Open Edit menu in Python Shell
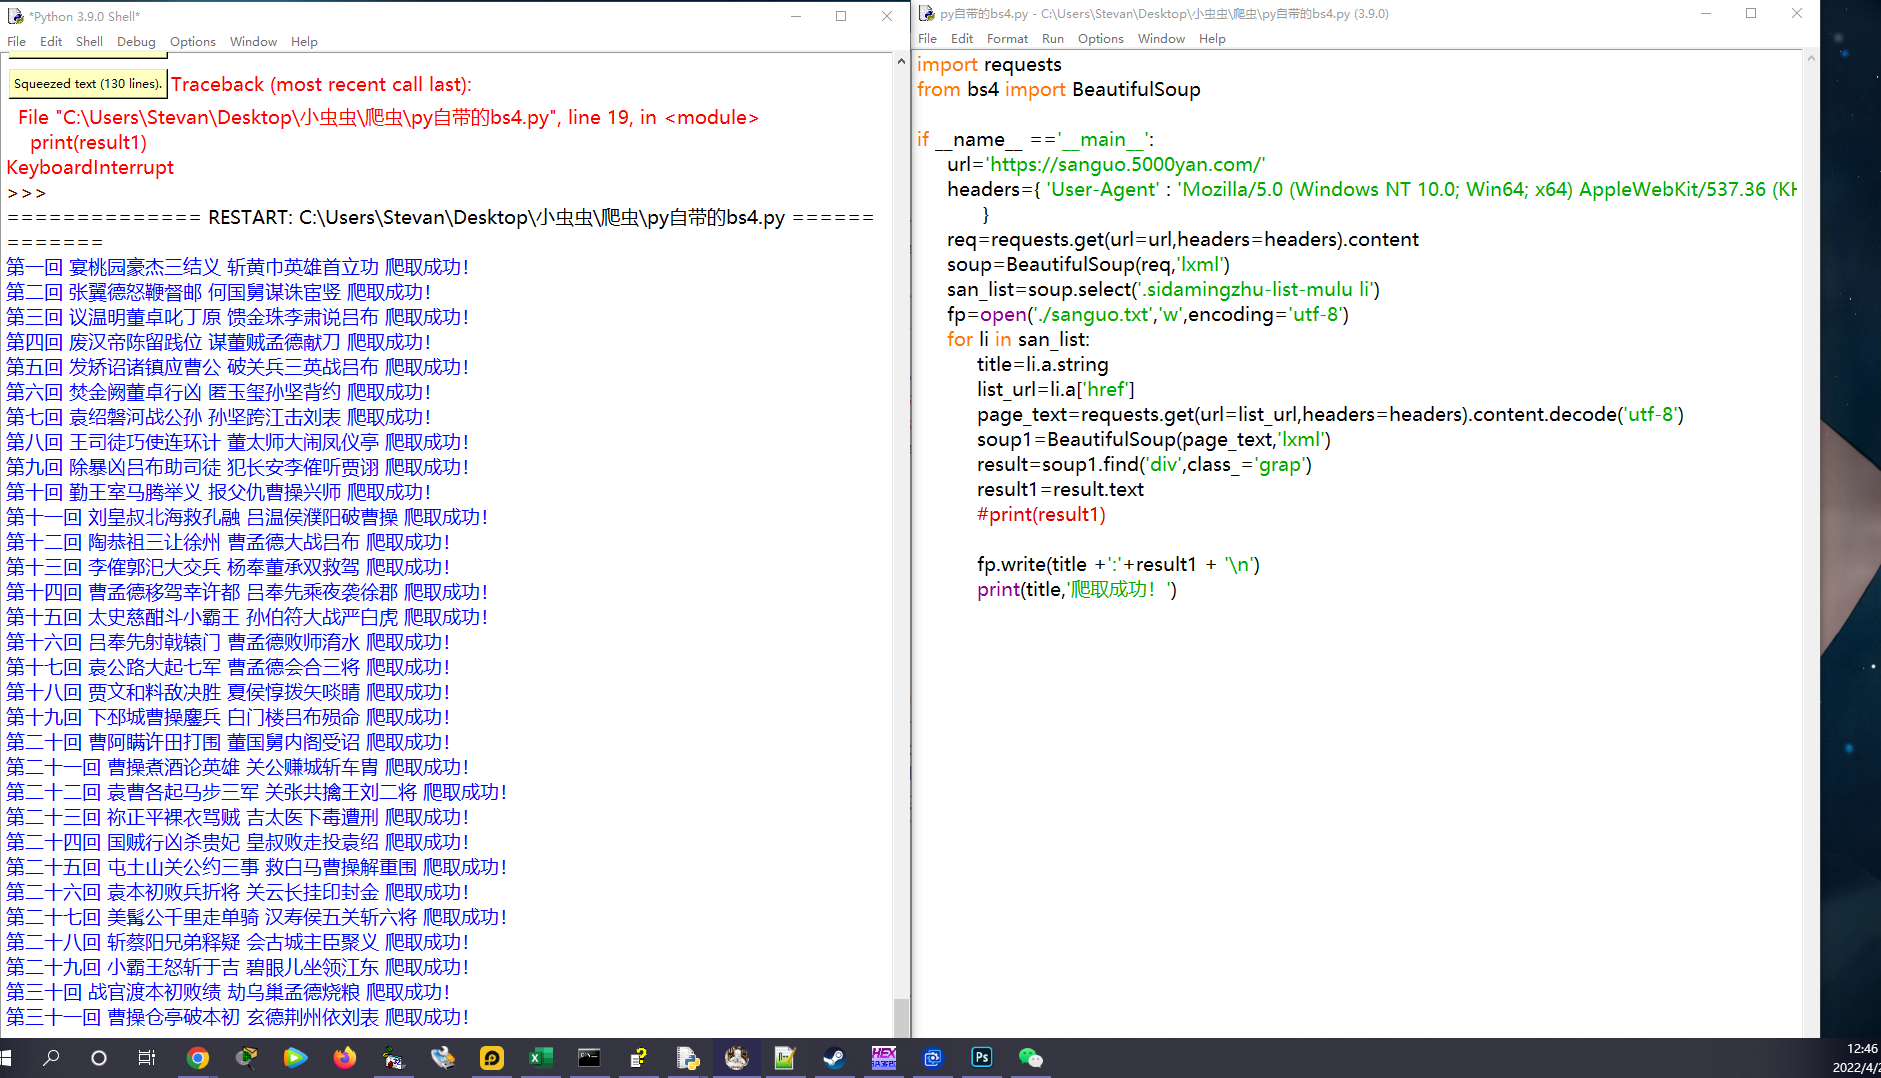 click(51, 41)
